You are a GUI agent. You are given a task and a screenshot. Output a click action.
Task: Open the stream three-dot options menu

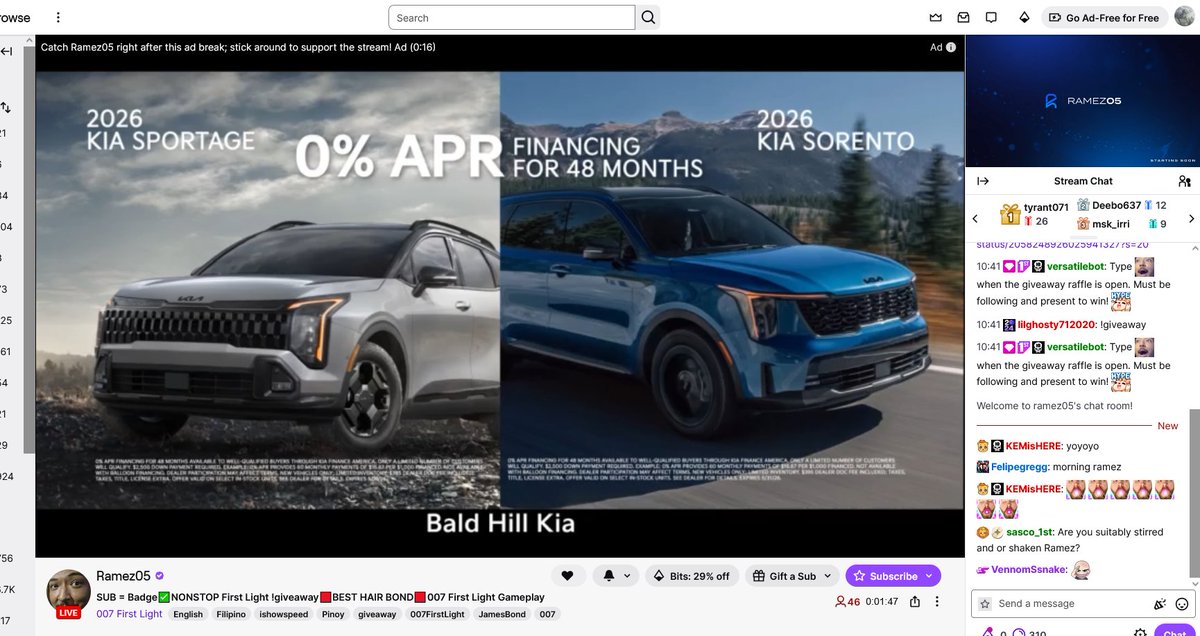pyautogui.click(x=937, y=602)
